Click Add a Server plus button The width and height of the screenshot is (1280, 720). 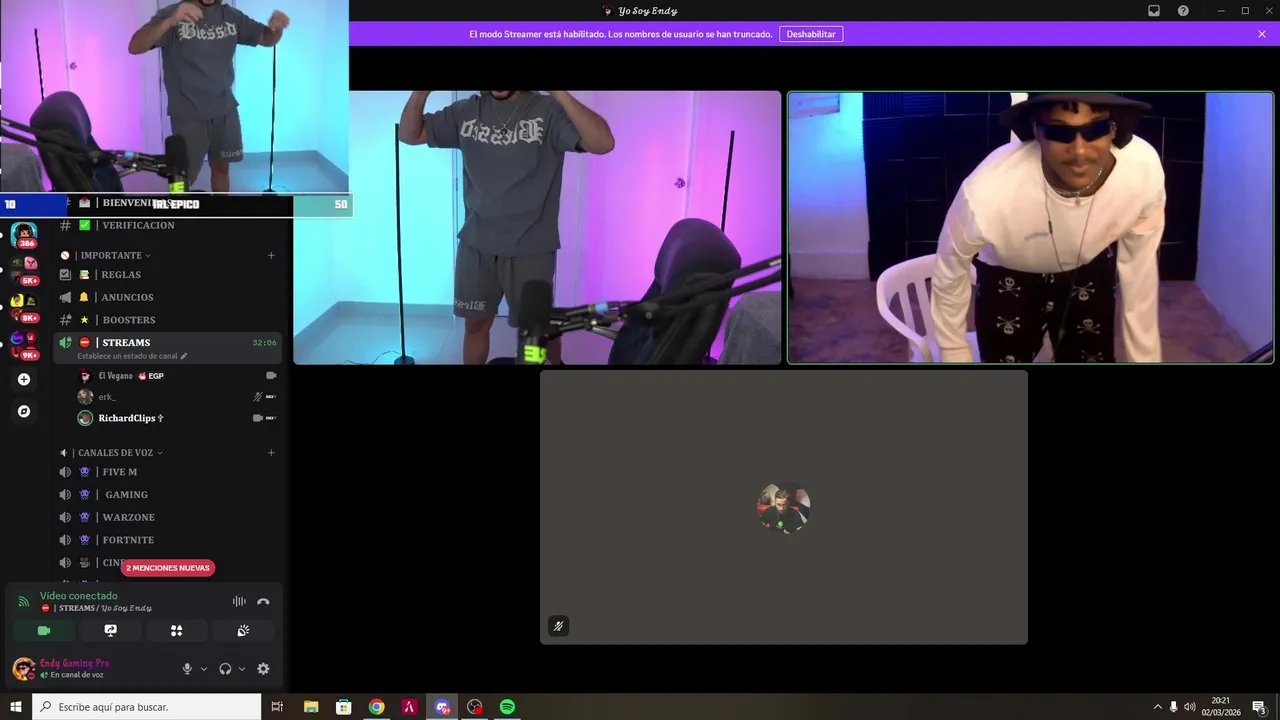pos(24,379)
